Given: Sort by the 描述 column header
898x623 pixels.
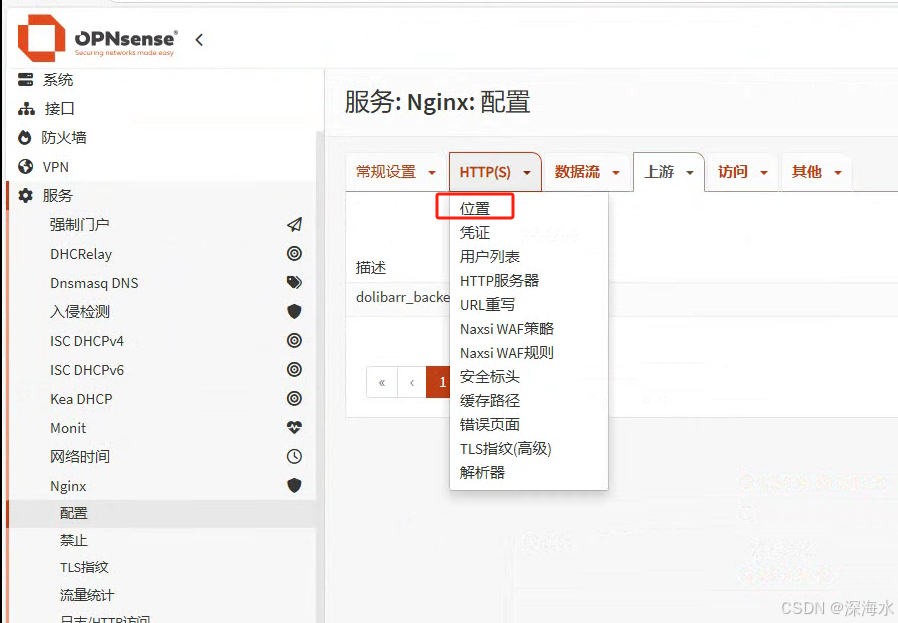Looking at the screenshot, I should [x=371, y=267].
